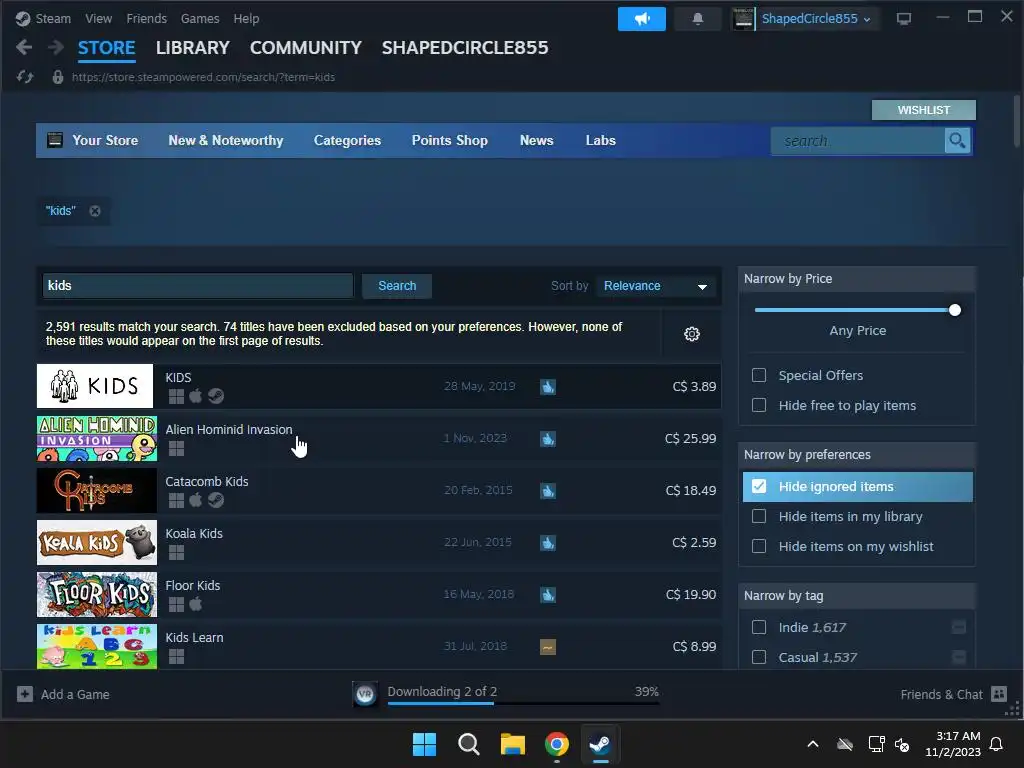This screenshot has width=1024, height=768.
Task: Click the downloading game icon in the status bar
Action: point(365,694)
